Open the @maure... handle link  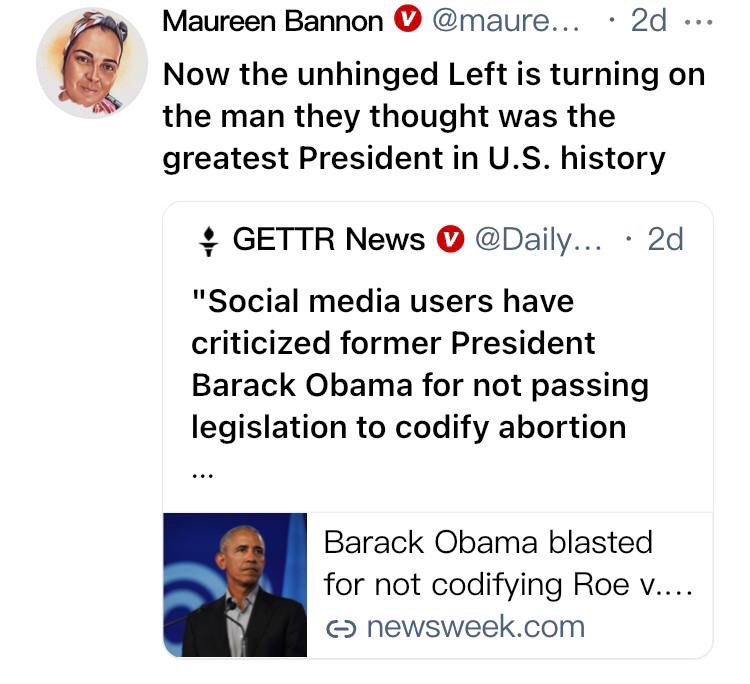pos(506,22)
